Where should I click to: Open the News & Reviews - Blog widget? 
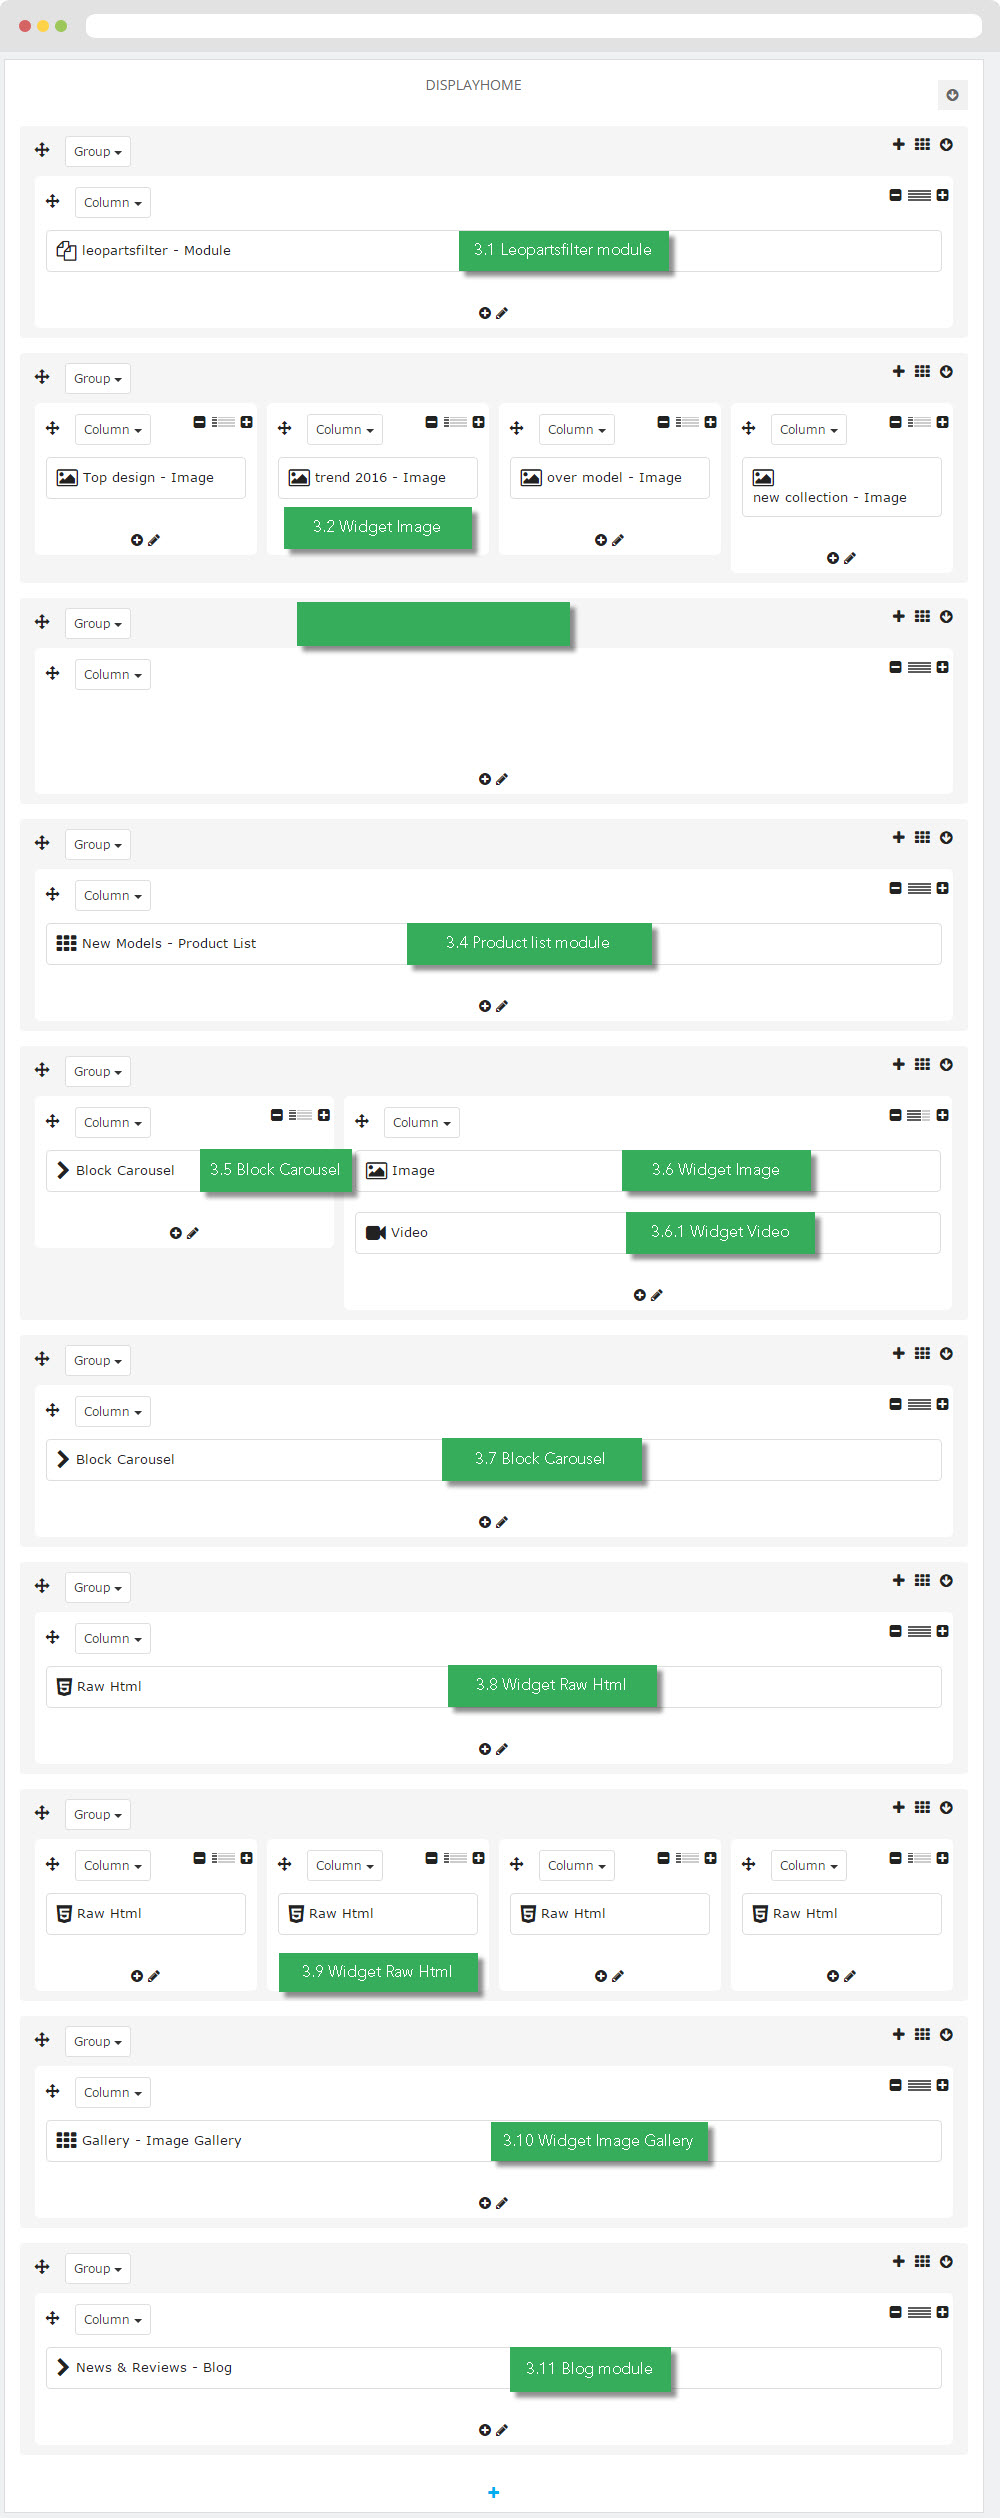[x=153, y=2367]
